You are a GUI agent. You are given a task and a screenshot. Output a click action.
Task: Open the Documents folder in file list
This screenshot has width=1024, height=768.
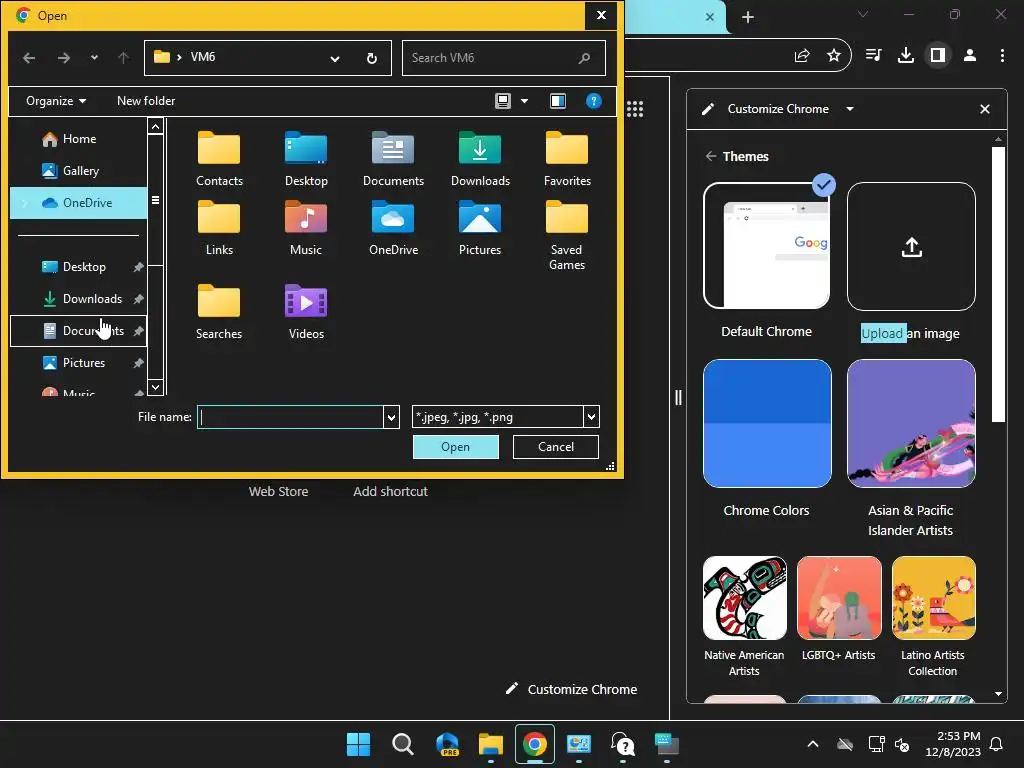[x=393, y=159]
